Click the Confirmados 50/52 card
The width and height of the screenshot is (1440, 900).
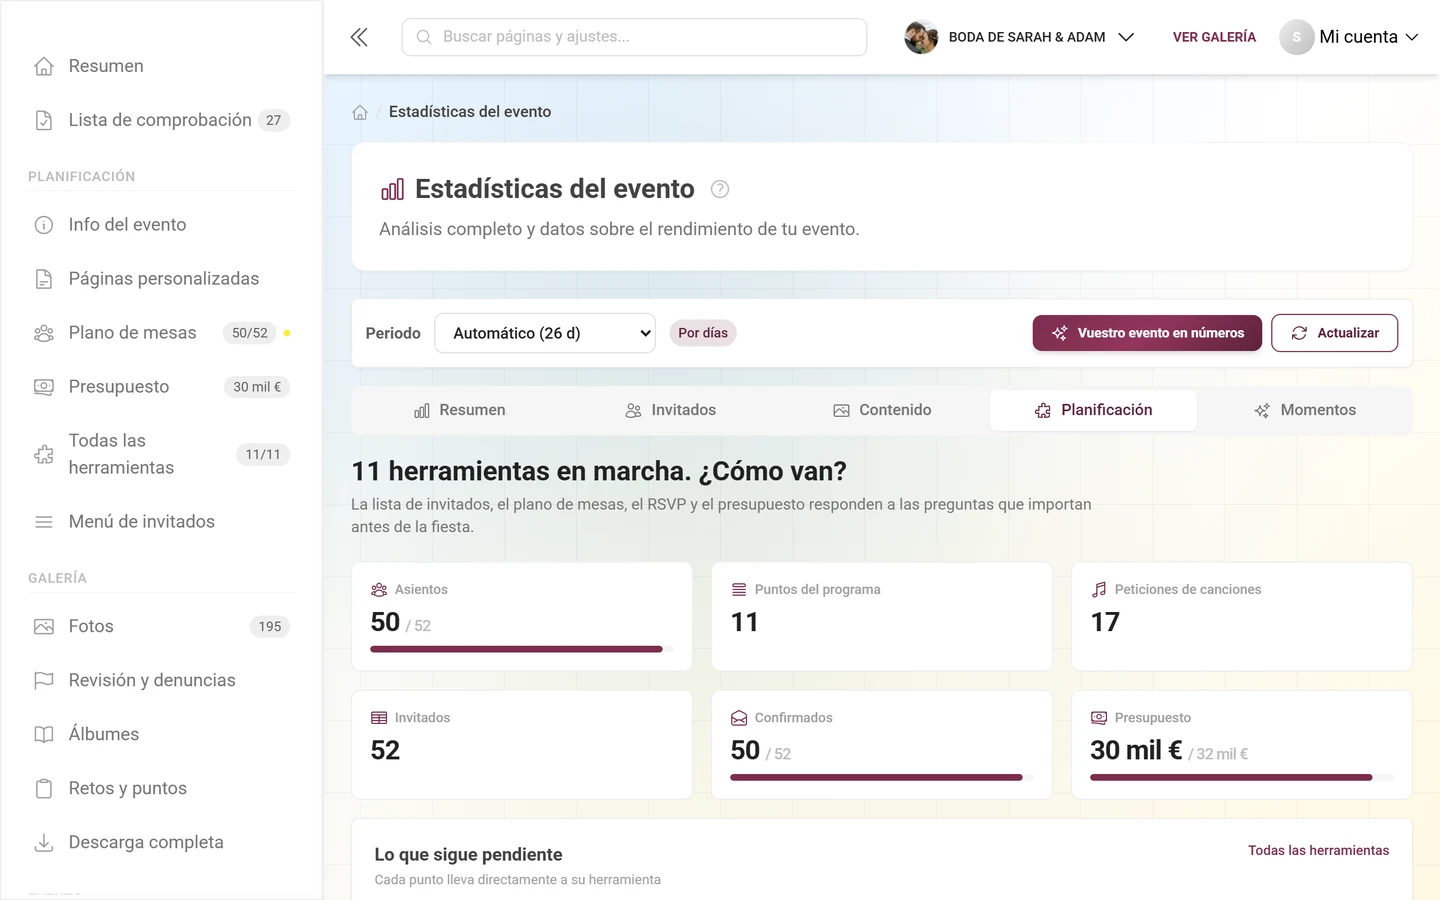click(x=882, y=745)
